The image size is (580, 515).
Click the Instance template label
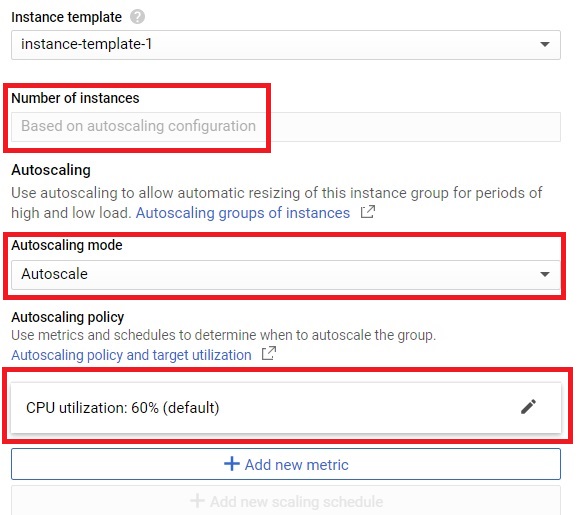tap(67, 17)
